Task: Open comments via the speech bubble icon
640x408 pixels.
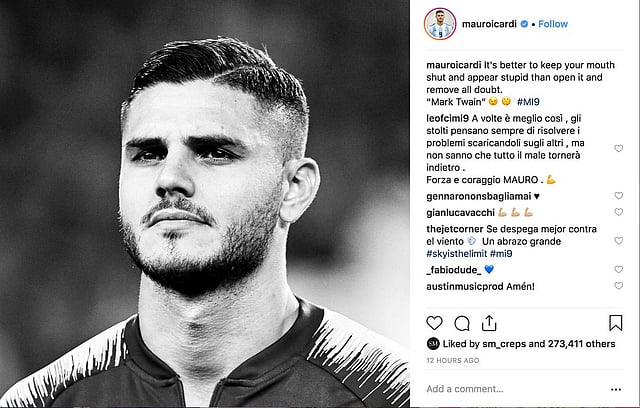Action: pos(462,324)
